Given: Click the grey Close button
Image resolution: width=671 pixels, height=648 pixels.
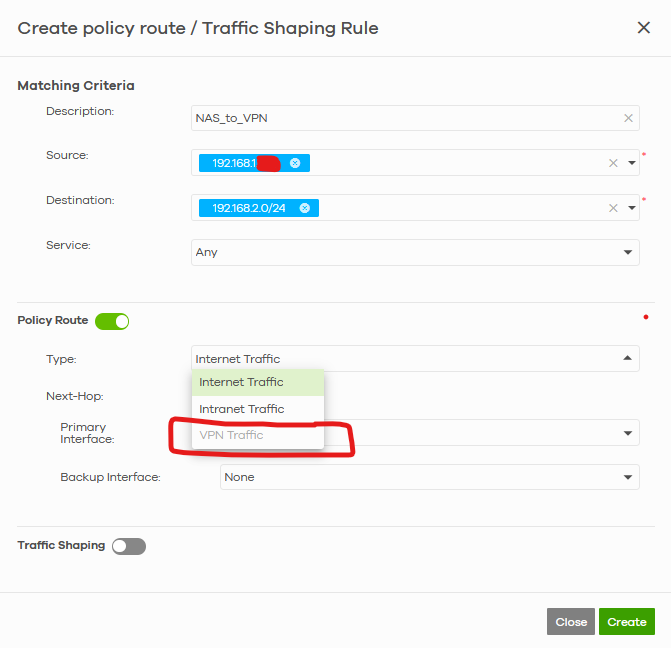Looking at the screenshot, I should [x=570, y=621].
